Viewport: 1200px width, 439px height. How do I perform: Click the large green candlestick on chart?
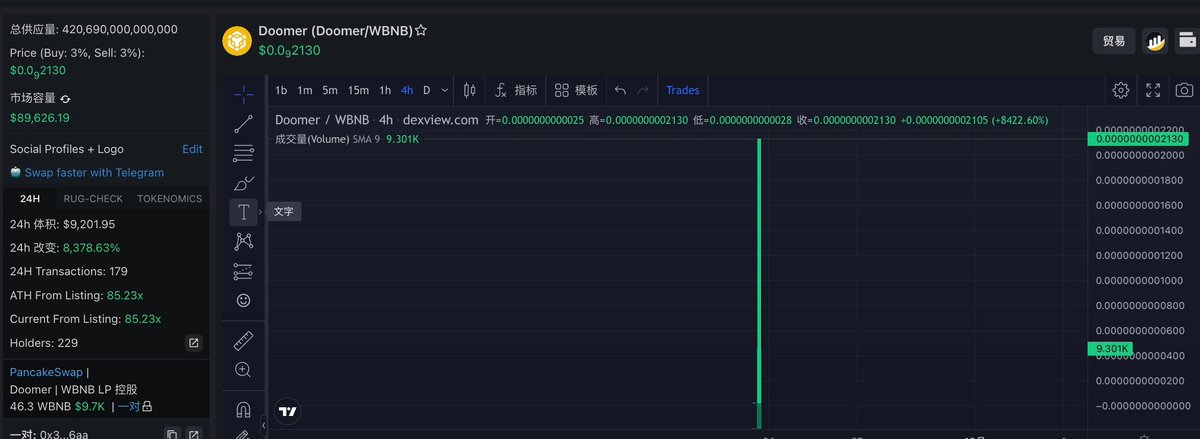[760, 270]
